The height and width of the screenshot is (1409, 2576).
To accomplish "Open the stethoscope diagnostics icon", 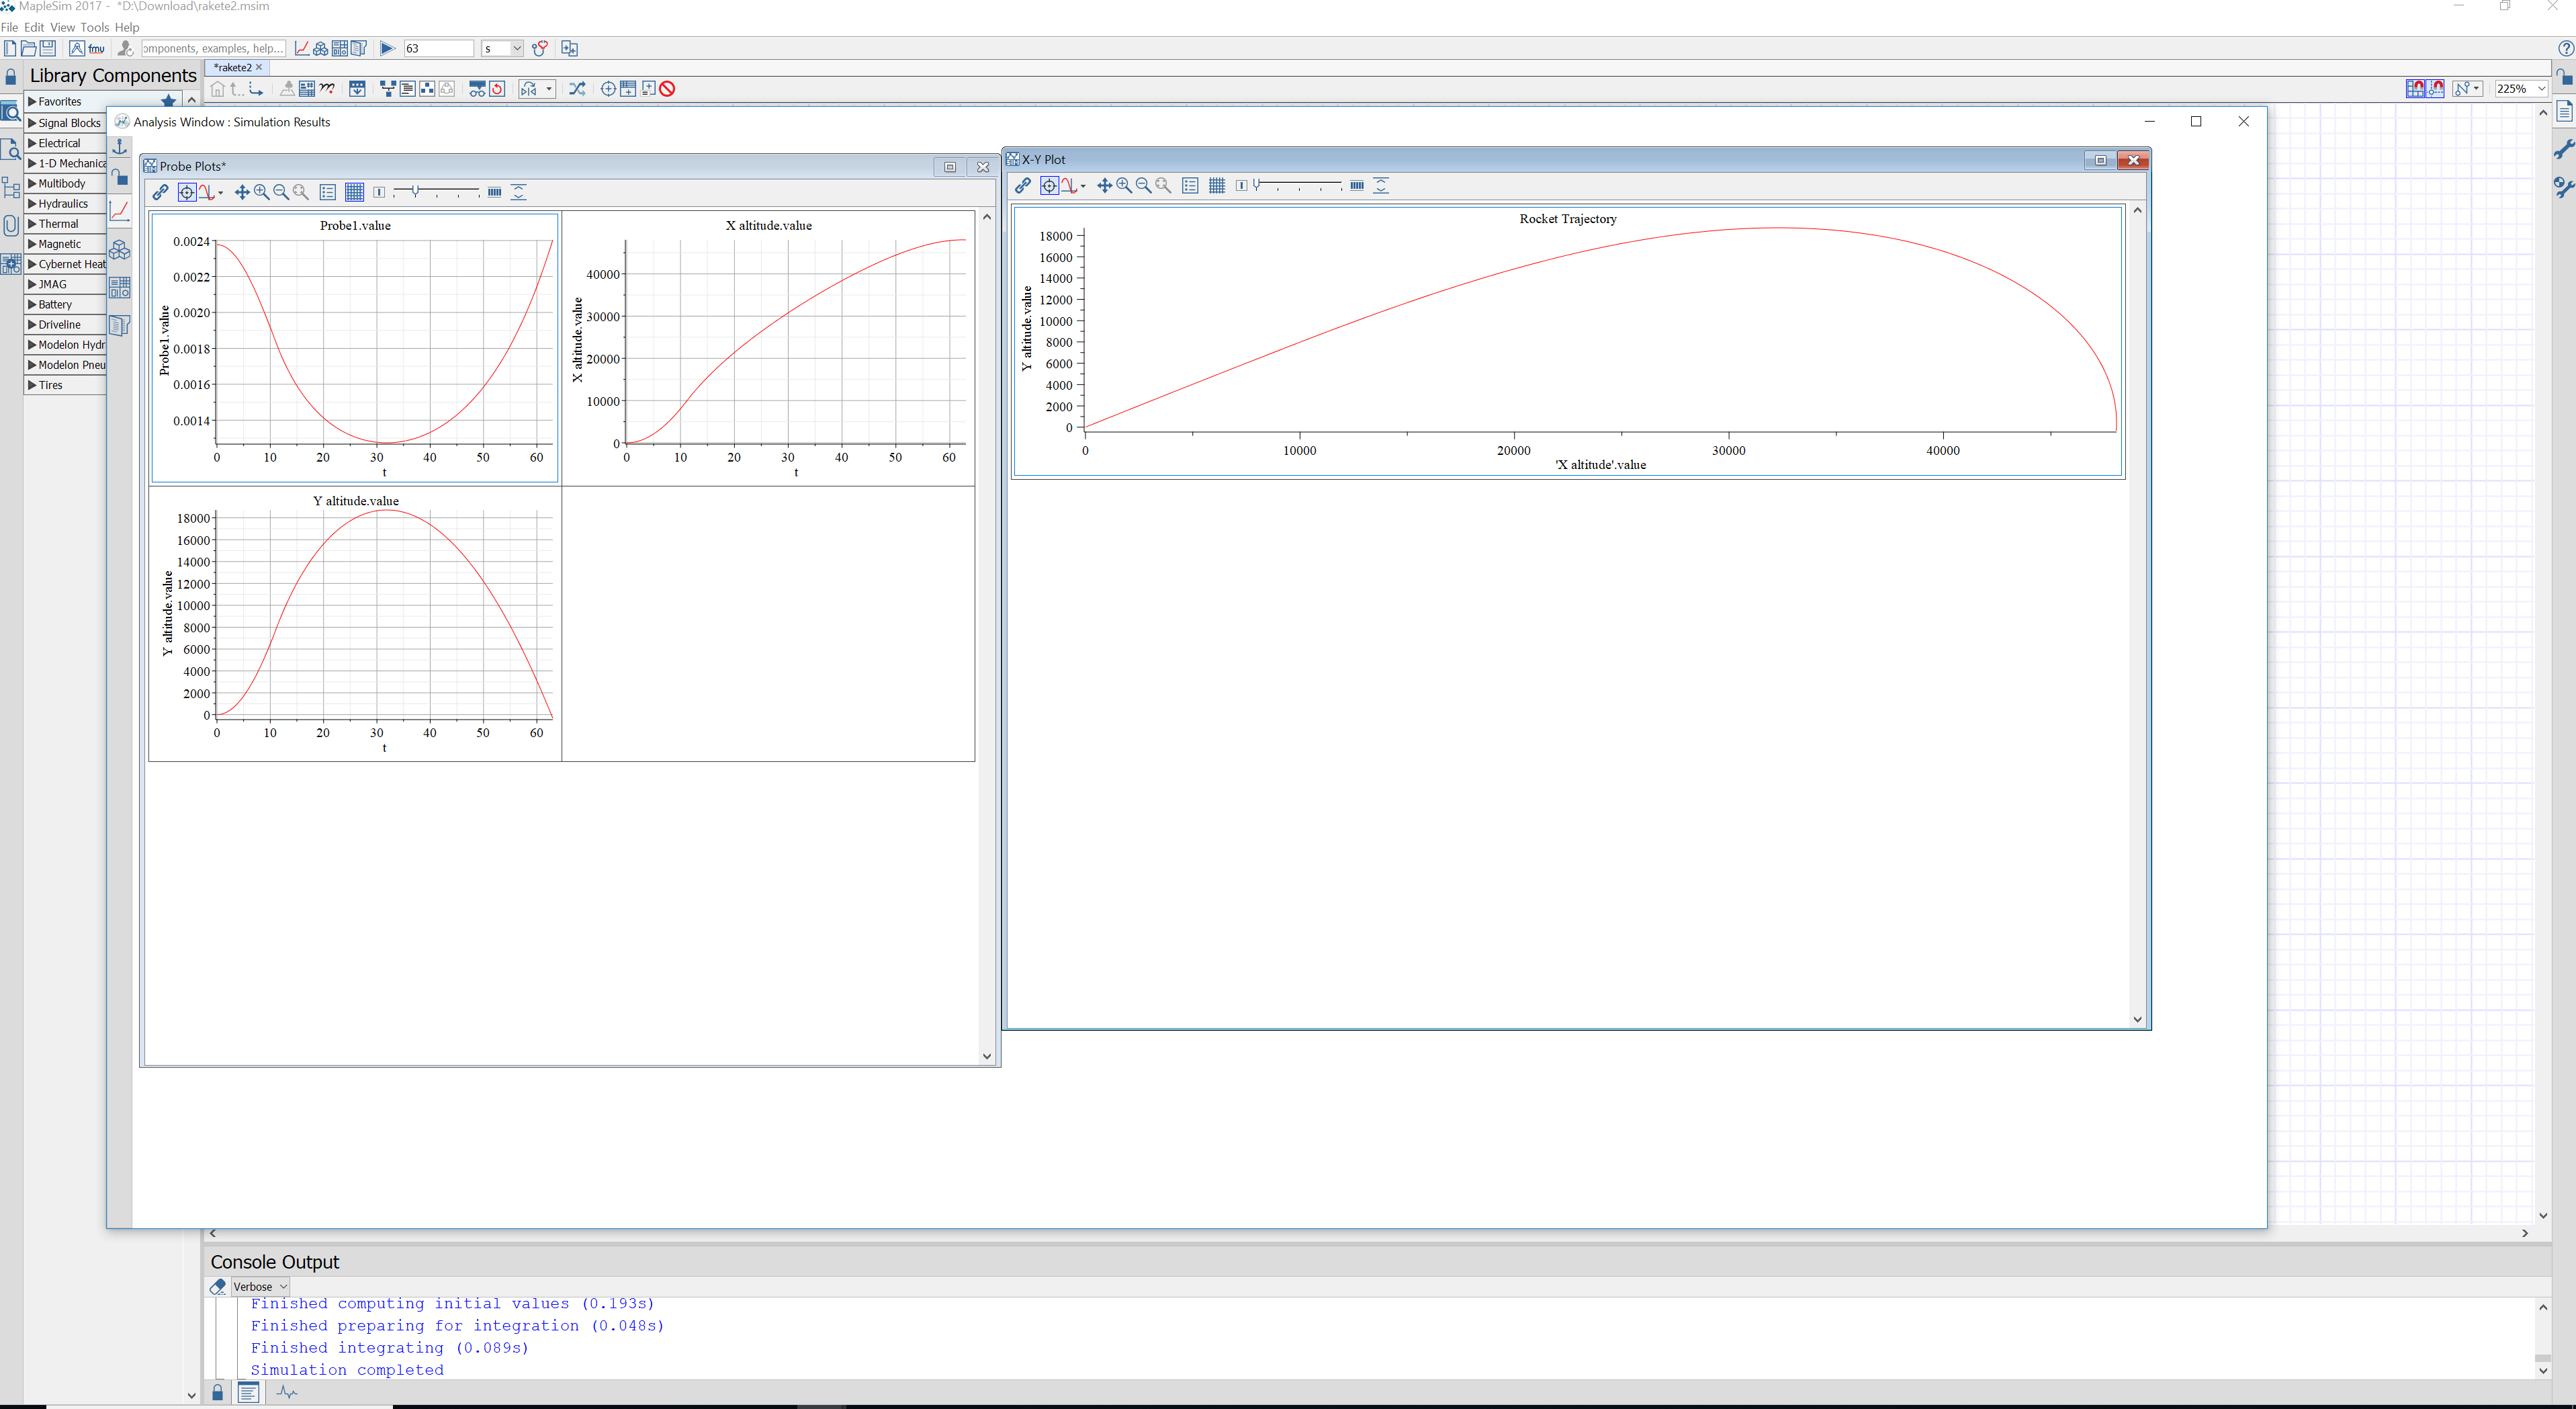I will click(540, 48).
